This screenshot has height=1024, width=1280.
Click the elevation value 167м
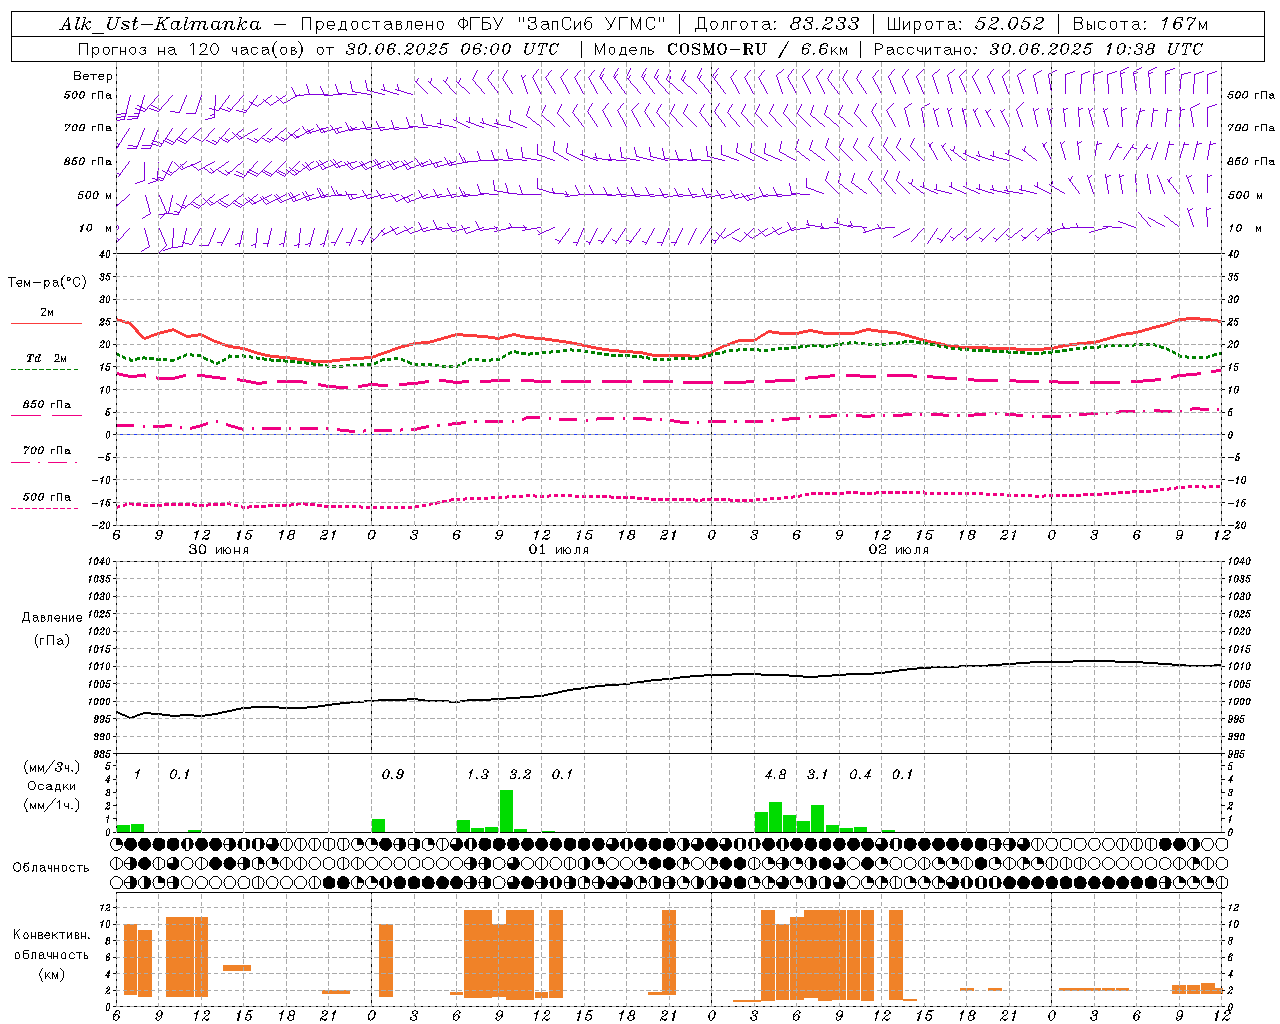tap(1184, 24)
